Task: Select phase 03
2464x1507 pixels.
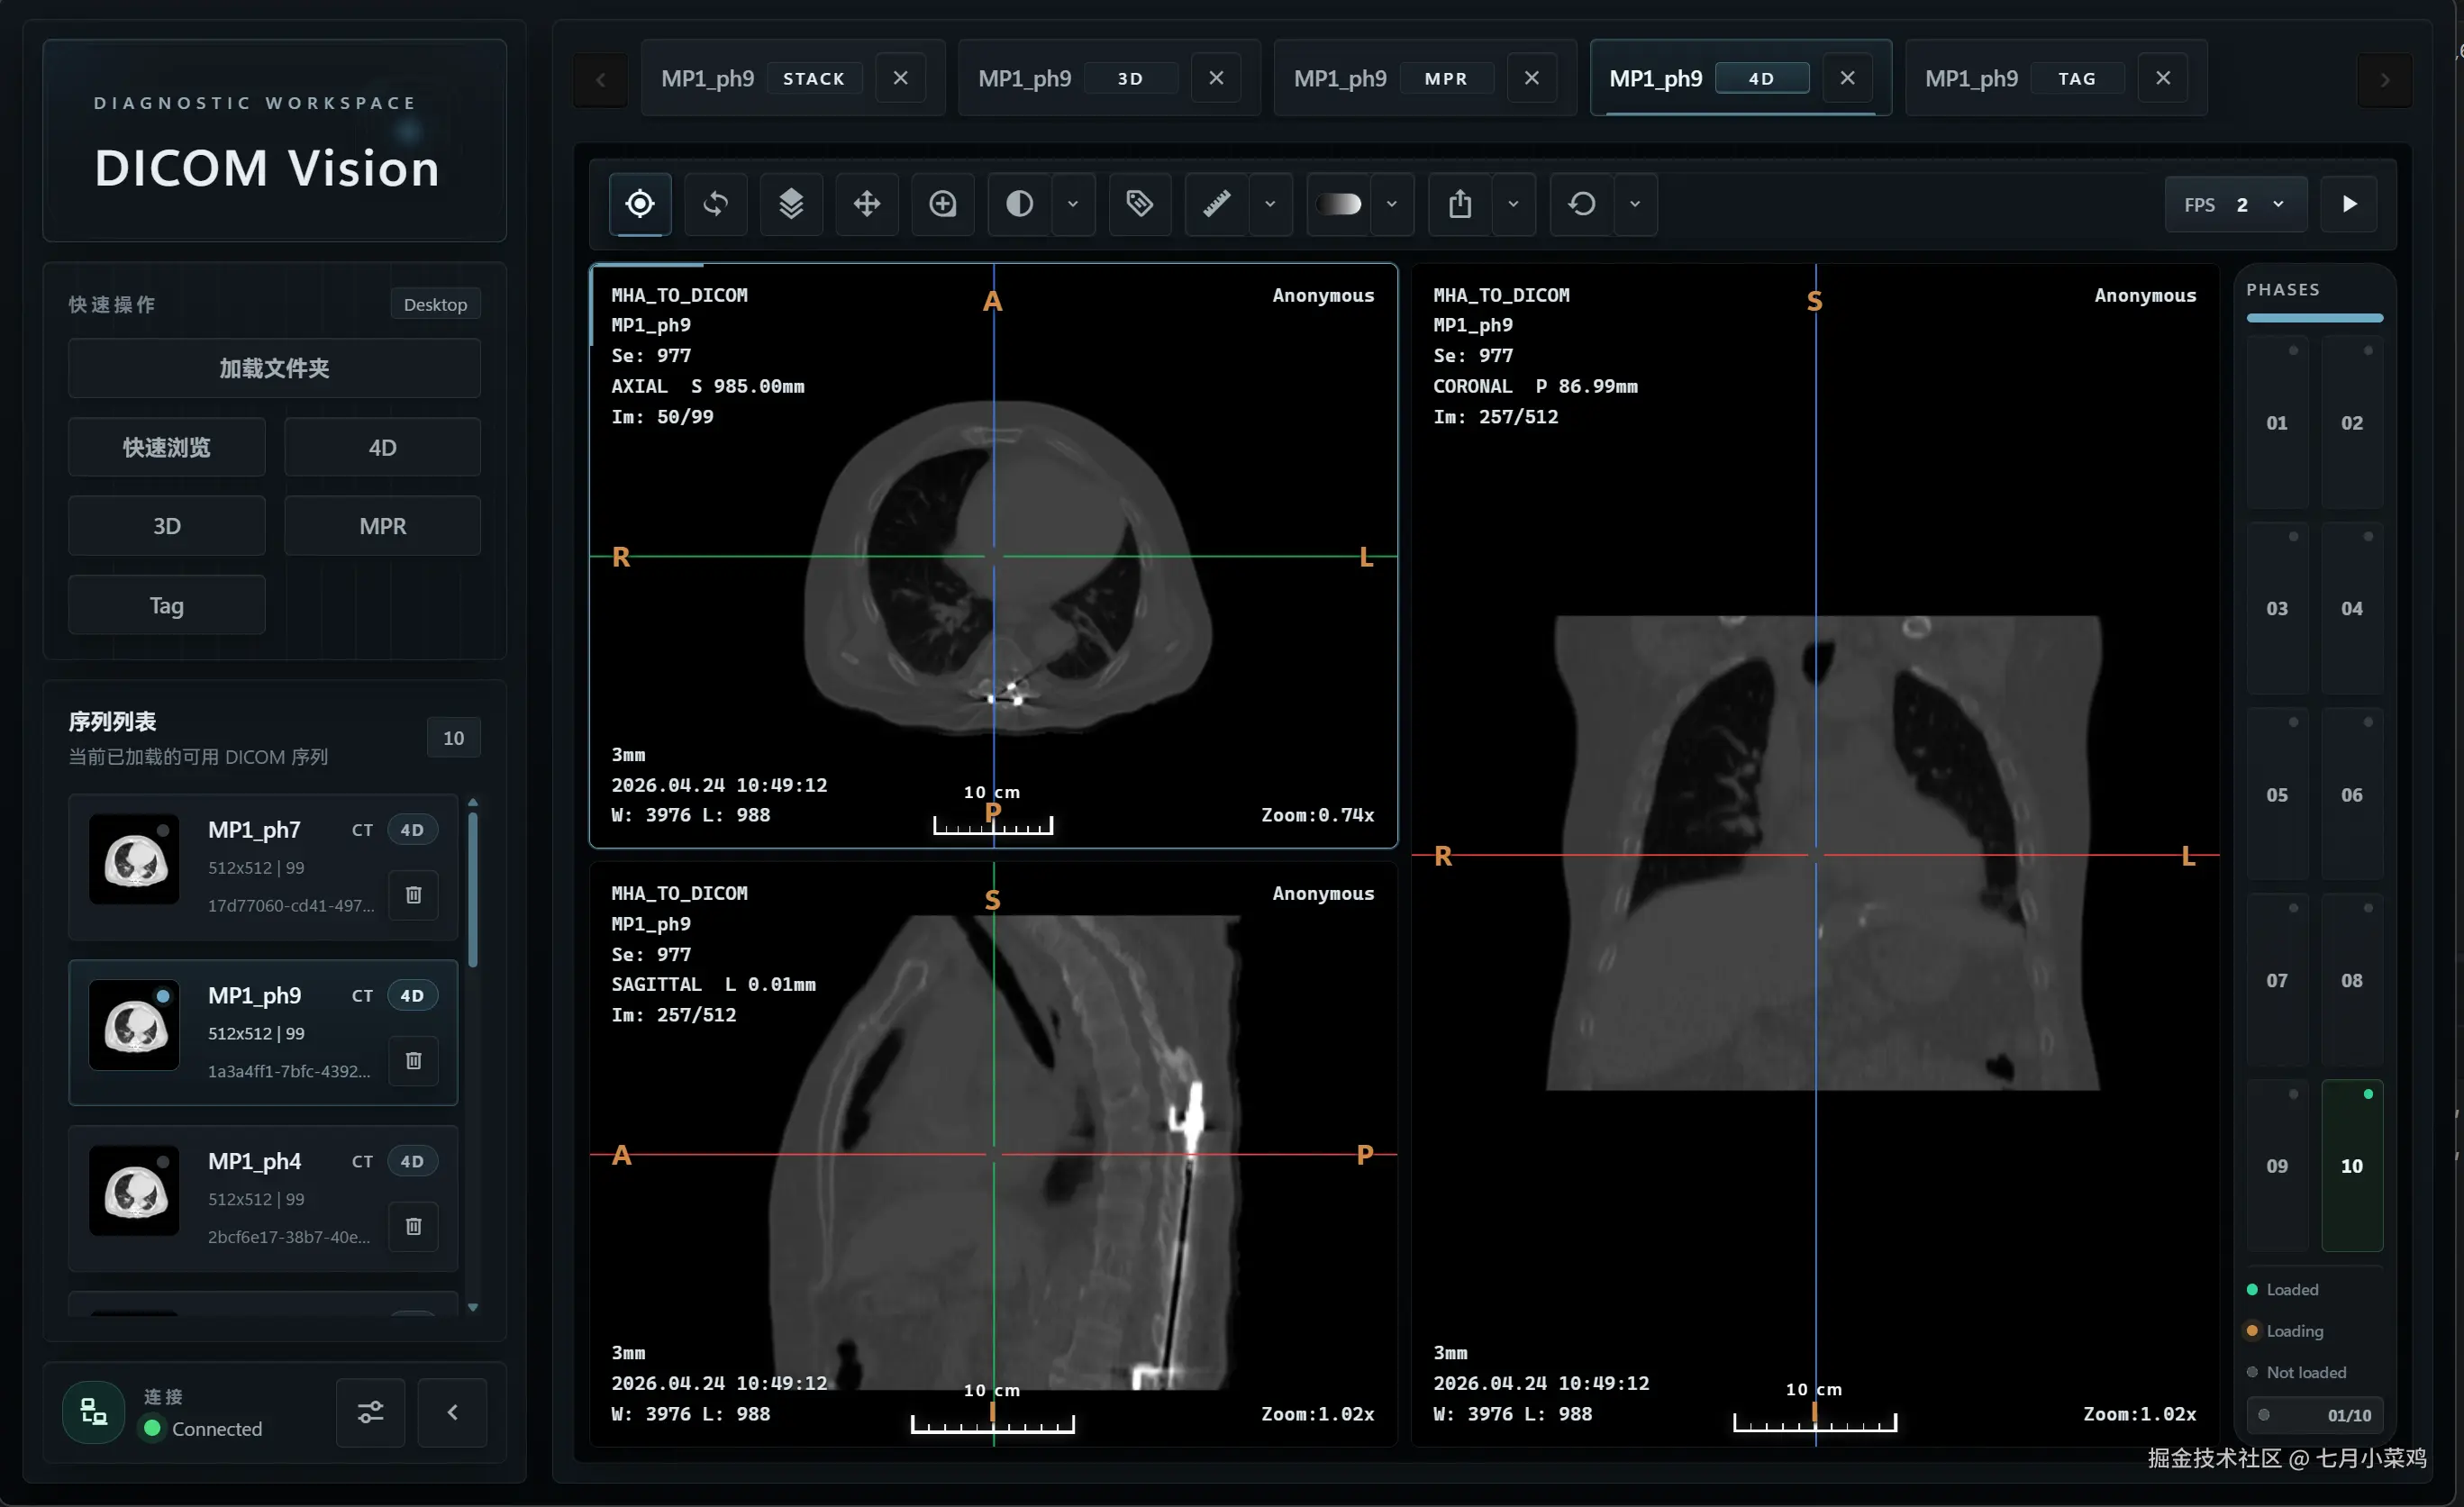Action: coord(2277,608)
